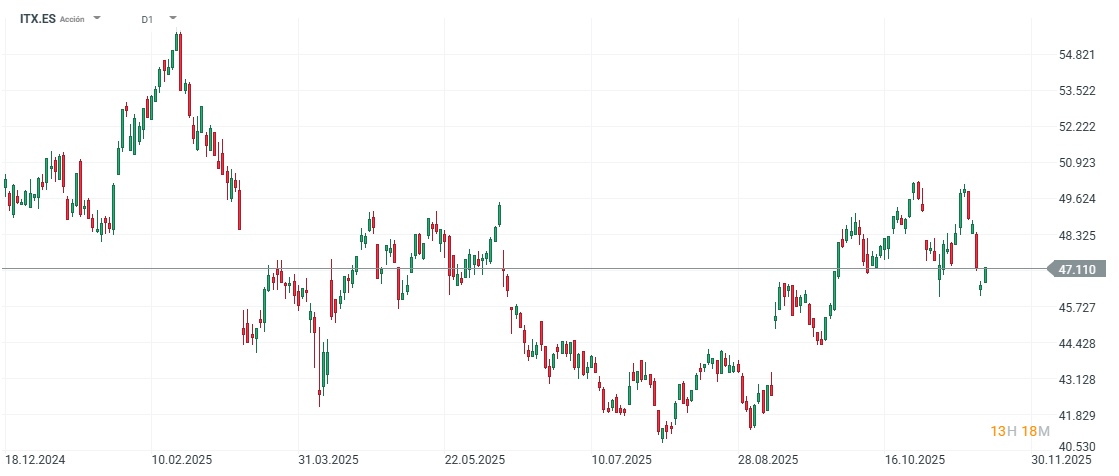Click the 30.11.2025 date label
The image size is (1119, 476).
[x=1062, y=460]
